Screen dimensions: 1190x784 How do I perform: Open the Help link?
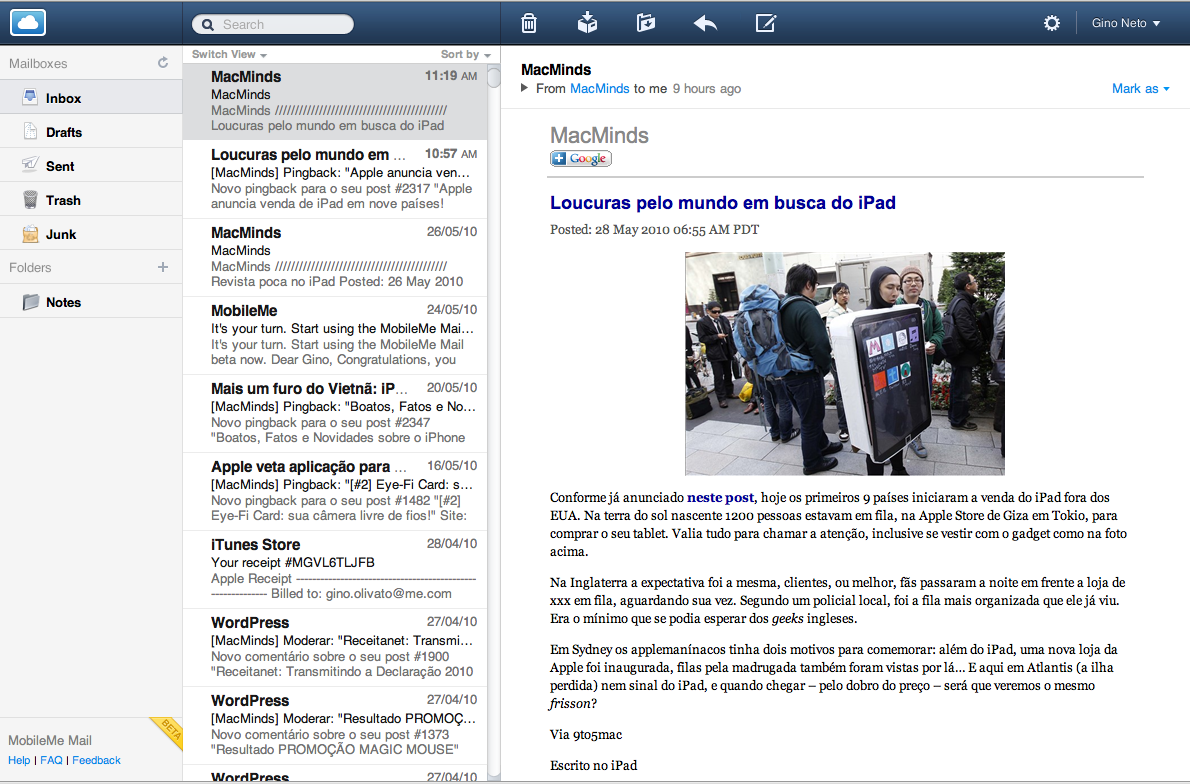[x=19, y=760]
